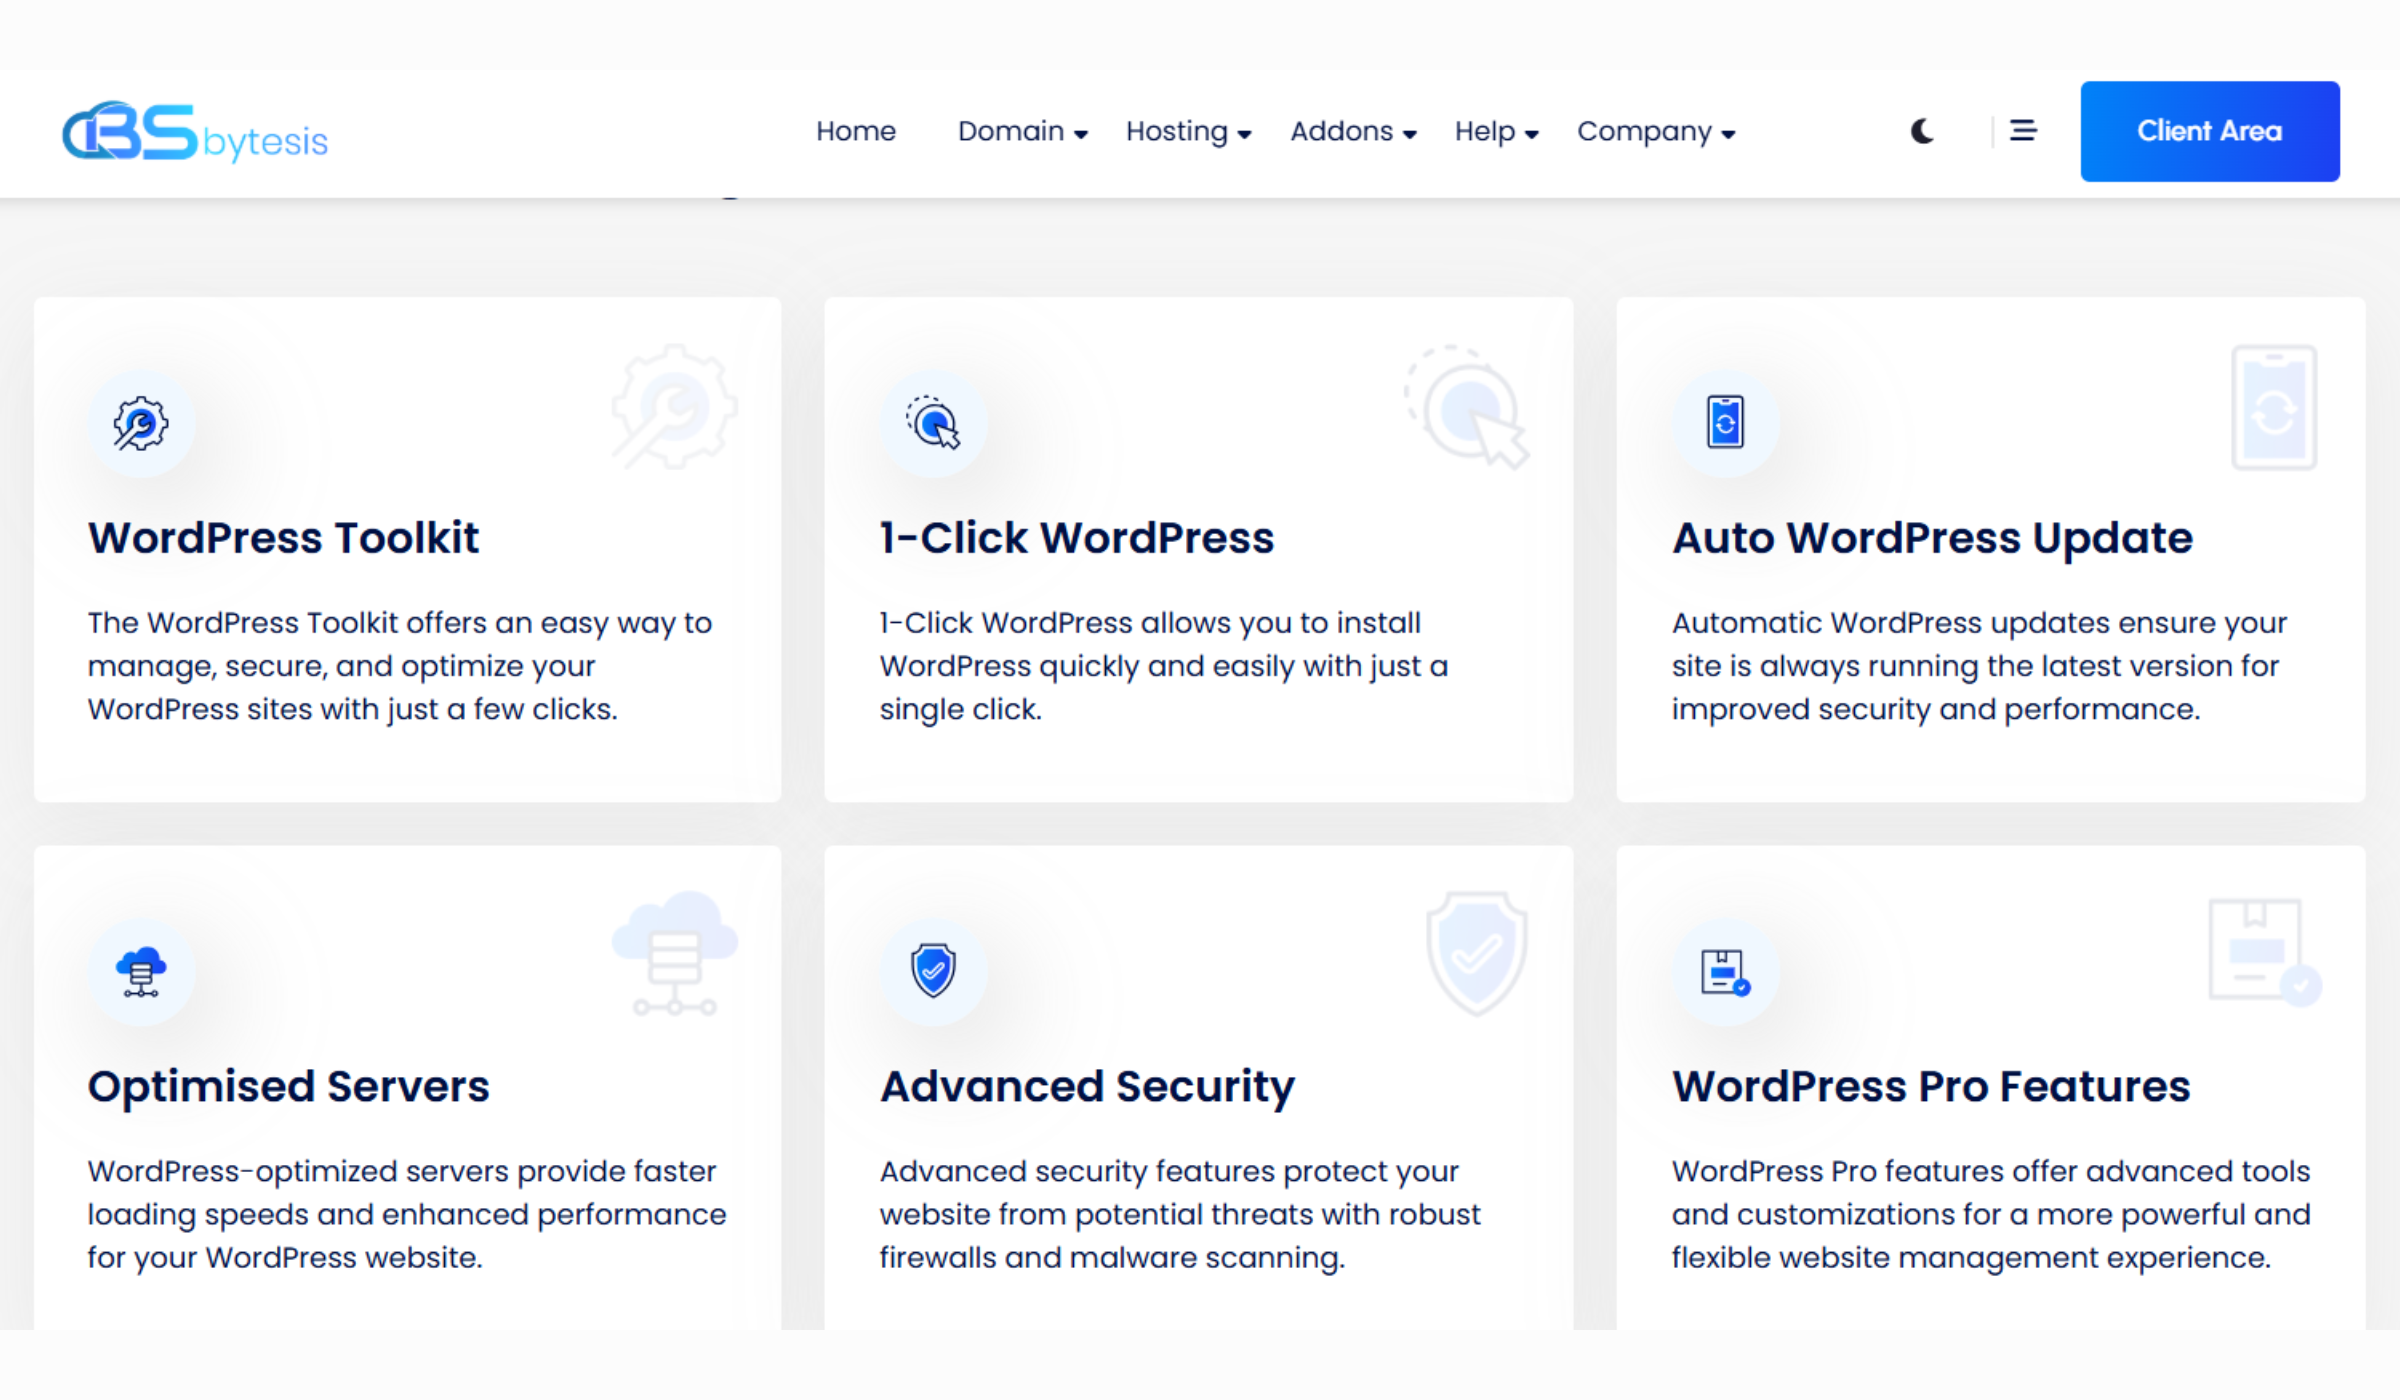
Task: Open the hamburger menu icon
Action: click(x=2023, y=131)
